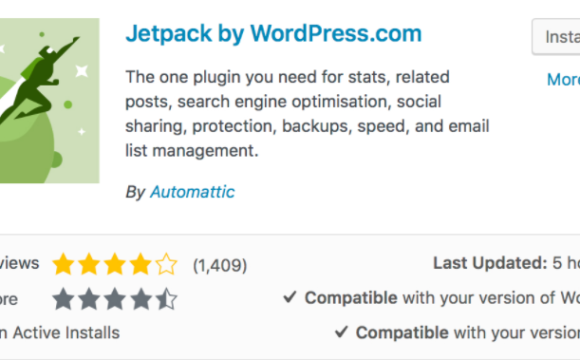Click the Install button
This screenshot has width=580, height=360.
click(x=556, y=37)
